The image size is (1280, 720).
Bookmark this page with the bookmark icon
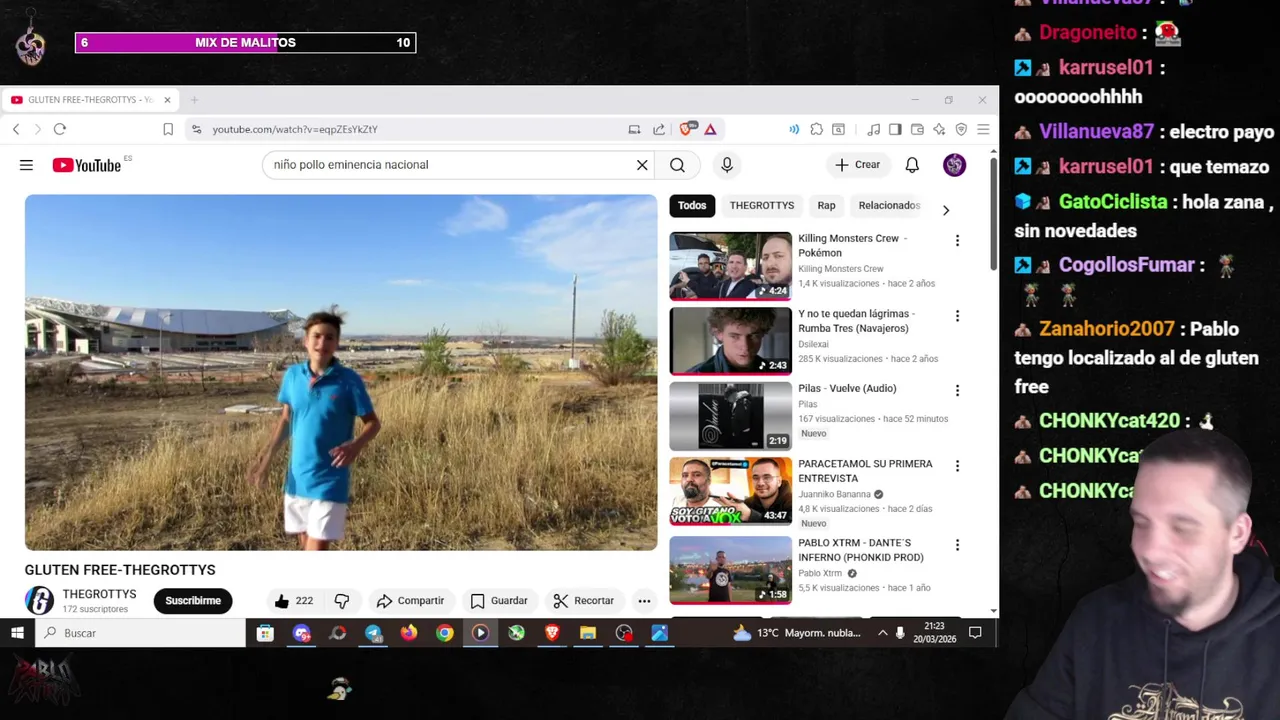tap(168, 129)
